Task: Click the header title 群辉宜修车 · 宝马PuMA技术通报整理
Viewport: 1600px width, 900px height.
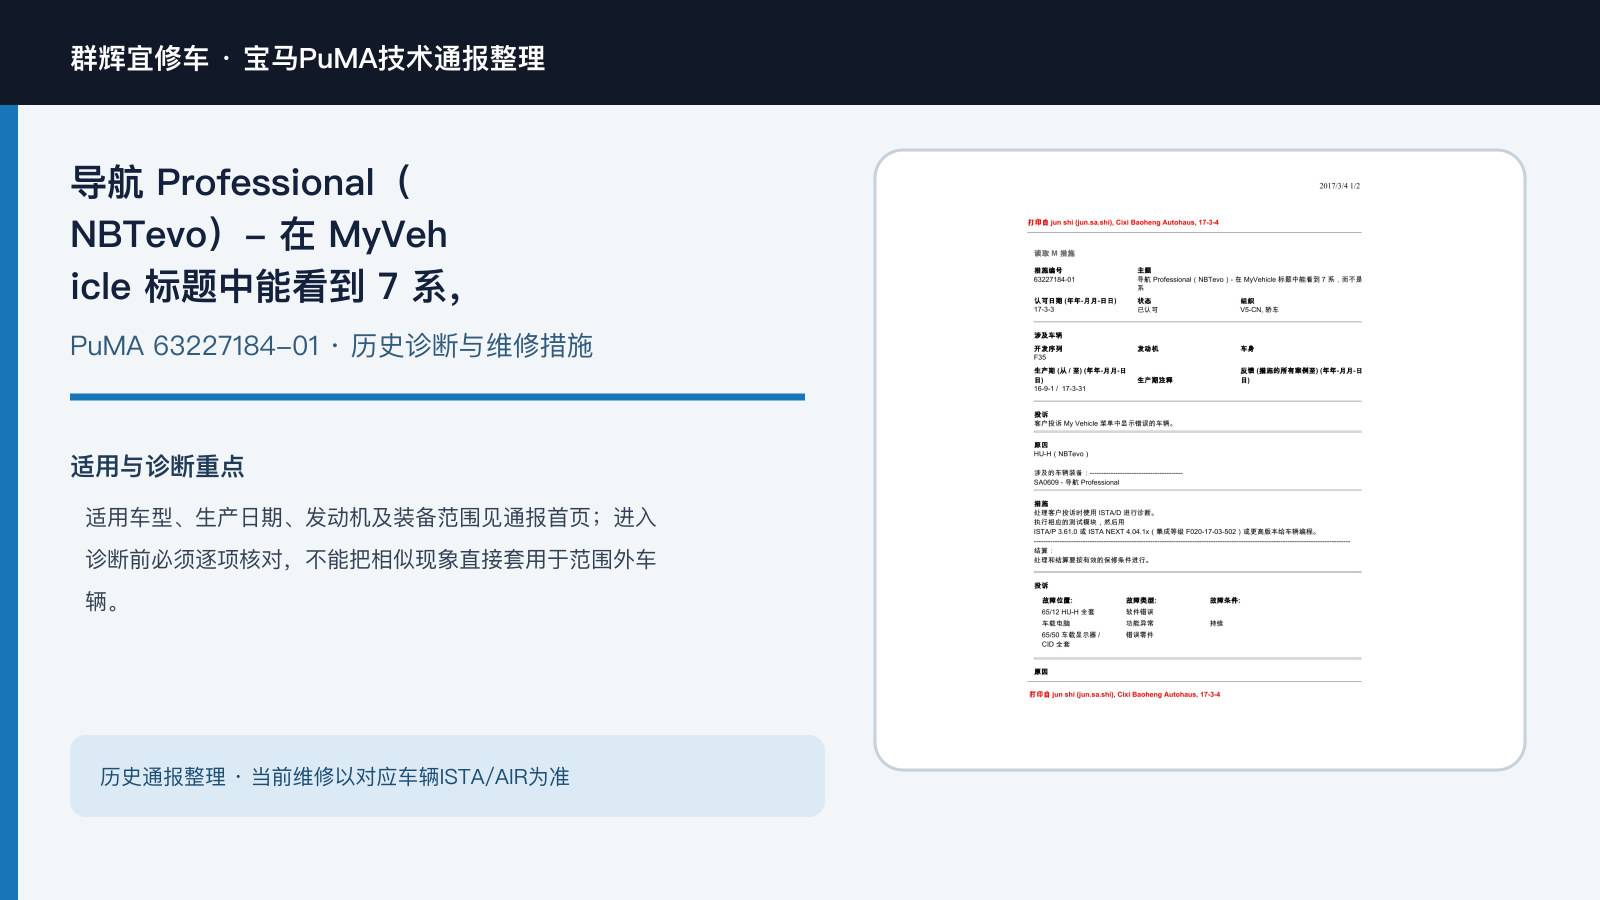Action: click(x=308, y=58)
